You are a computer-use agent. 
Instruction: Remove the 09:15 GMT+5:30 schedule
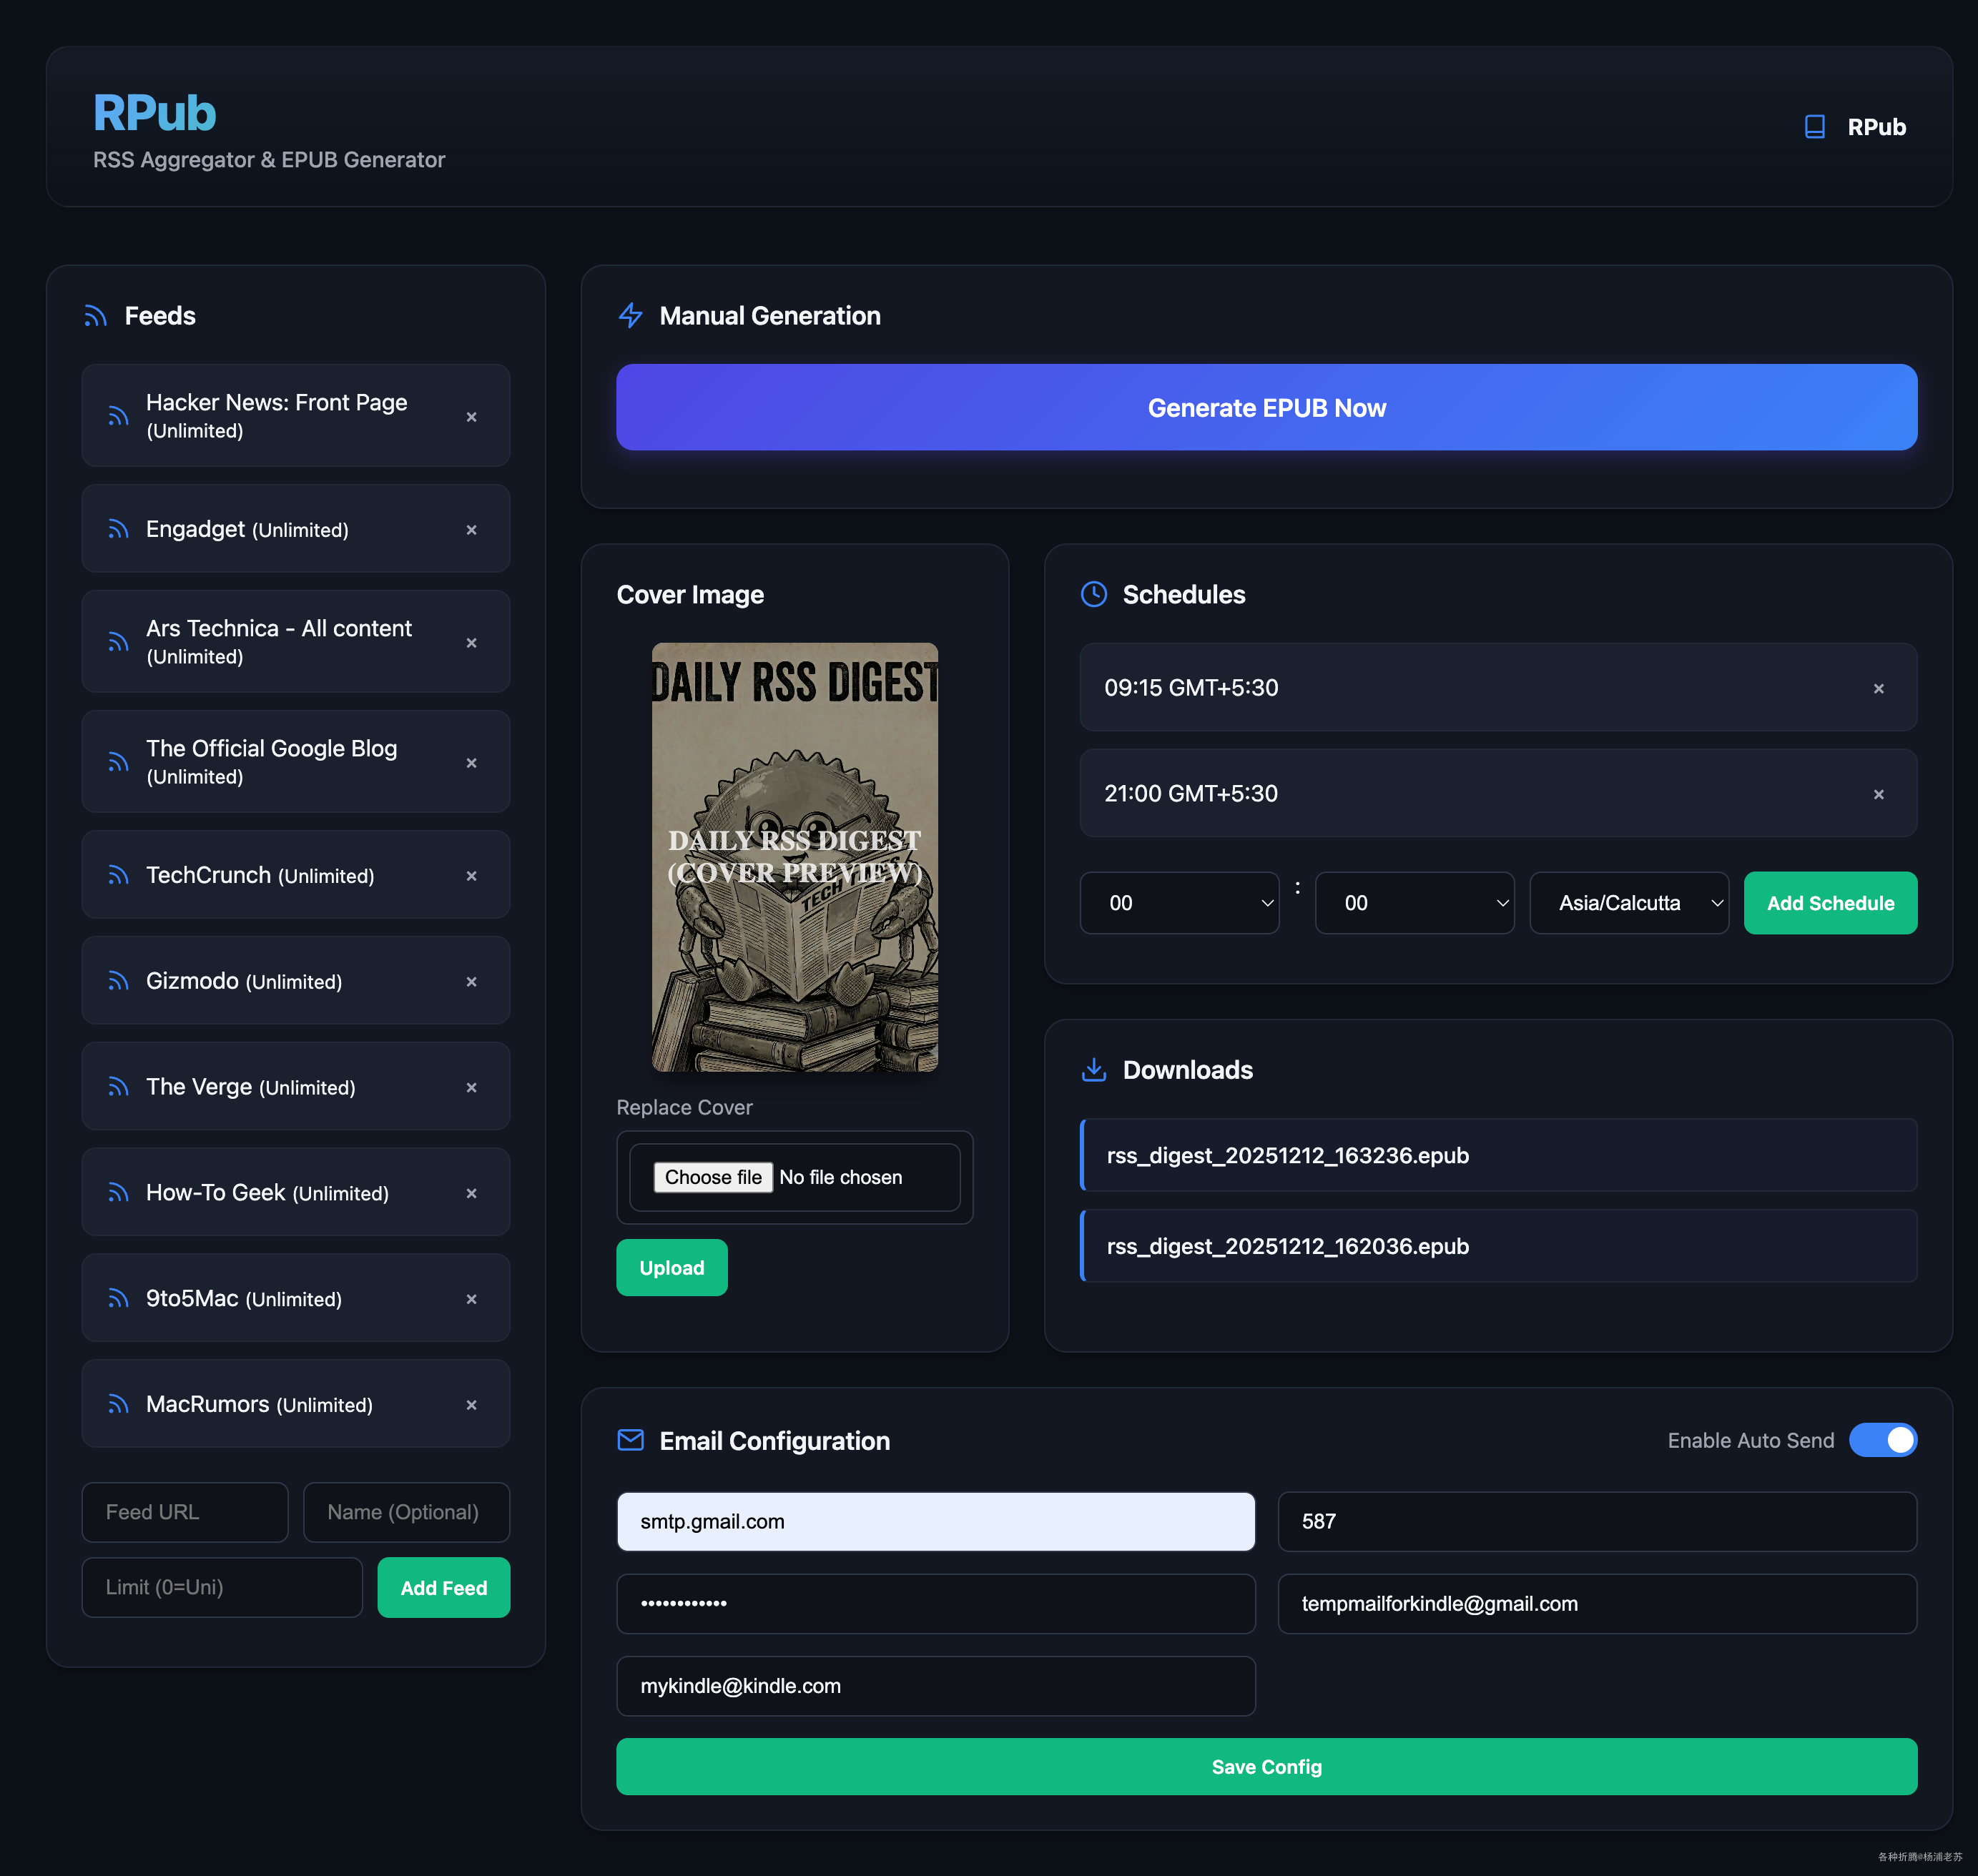1878,688
